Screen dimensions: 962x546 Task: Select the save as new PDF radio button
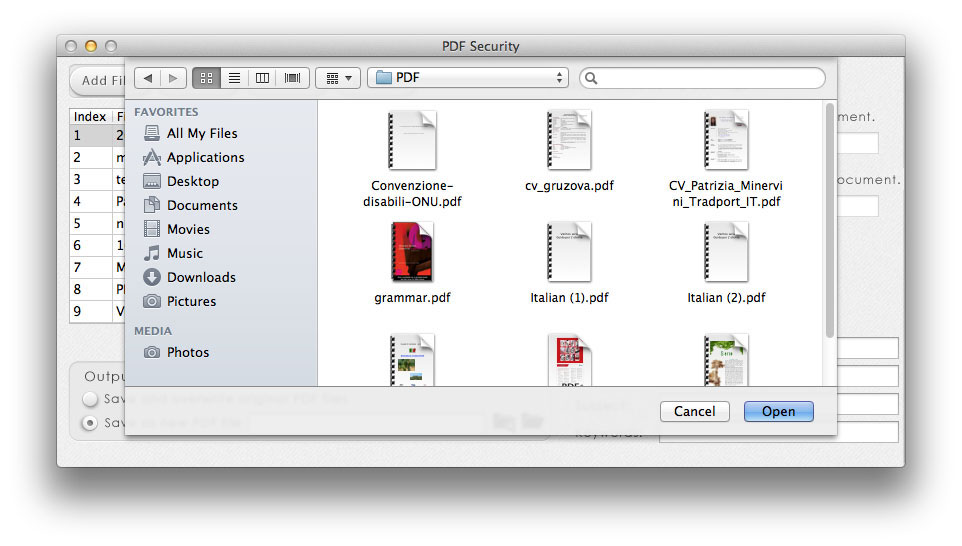[90, 423]
